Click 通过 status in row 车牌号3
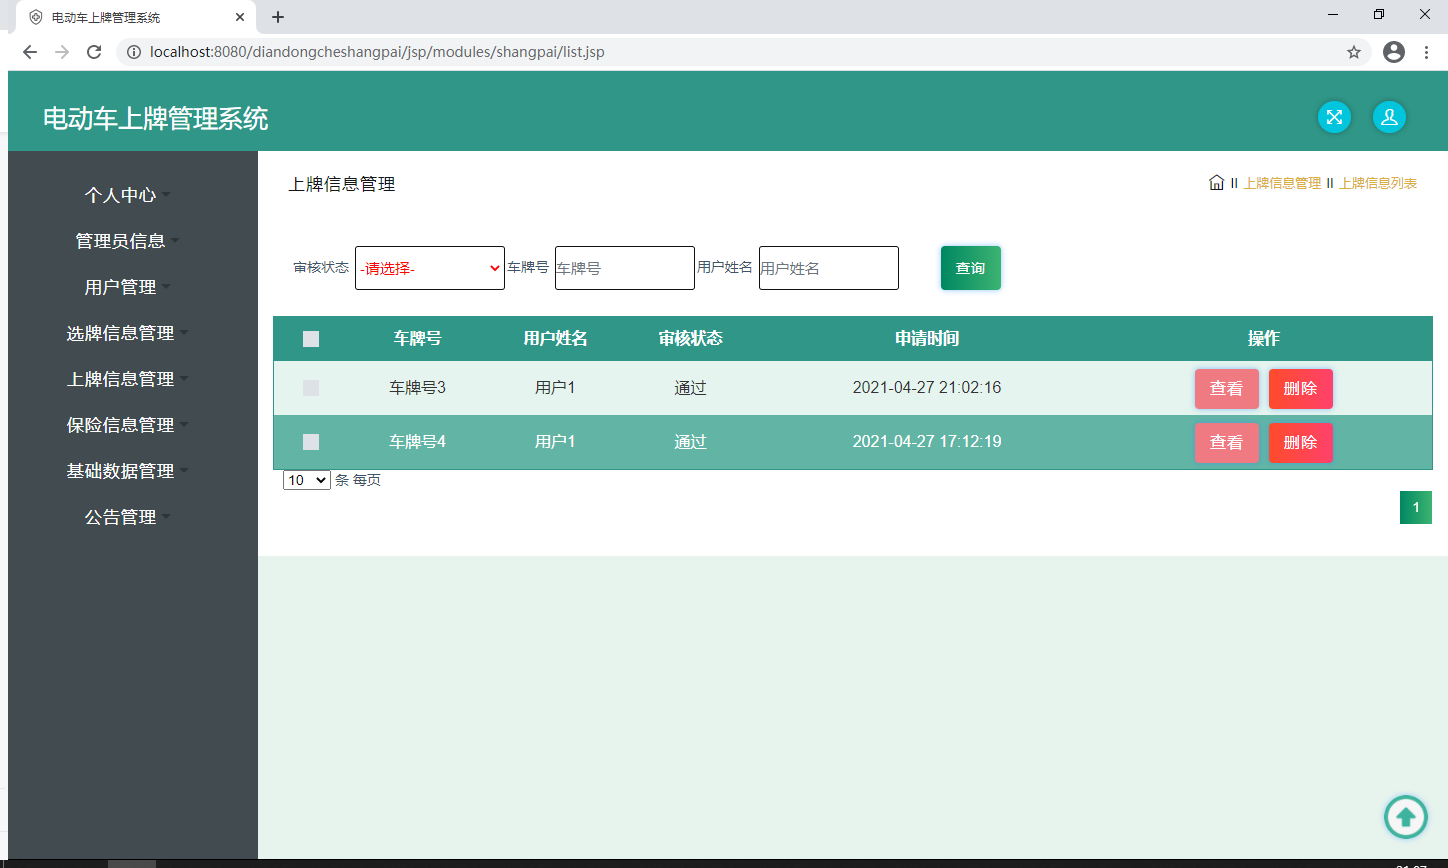 point(690,388)
